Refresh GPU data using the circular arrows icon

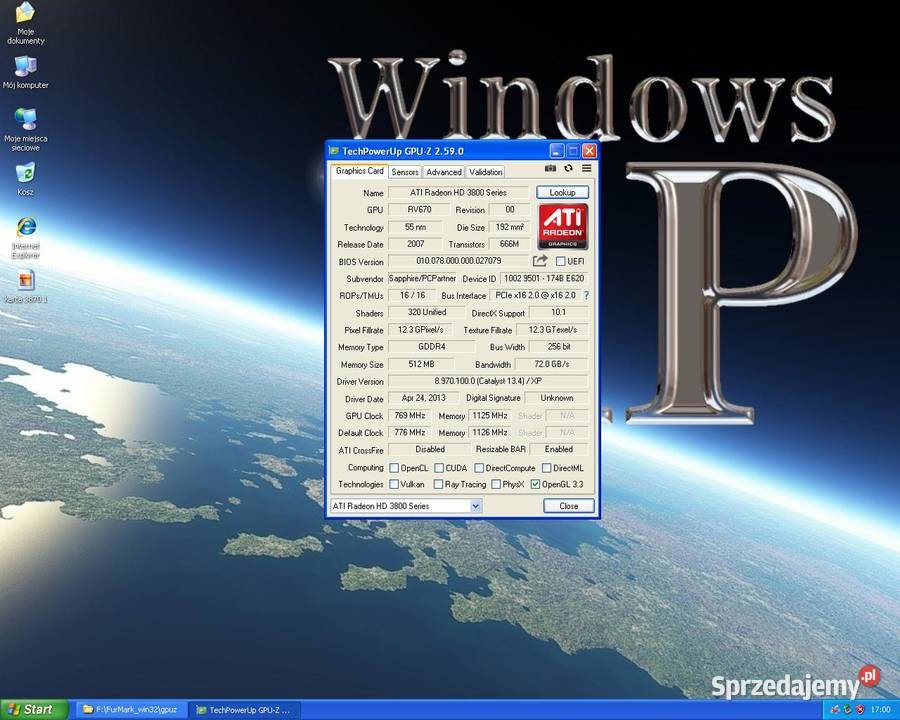pos(568,167)
